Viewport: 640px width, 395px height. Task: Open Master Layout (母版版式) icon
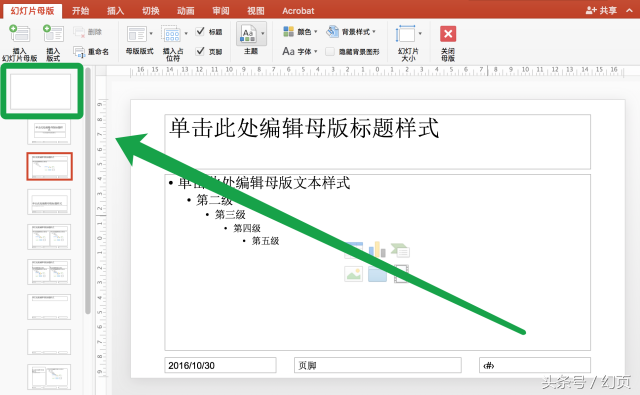[136, 34]
